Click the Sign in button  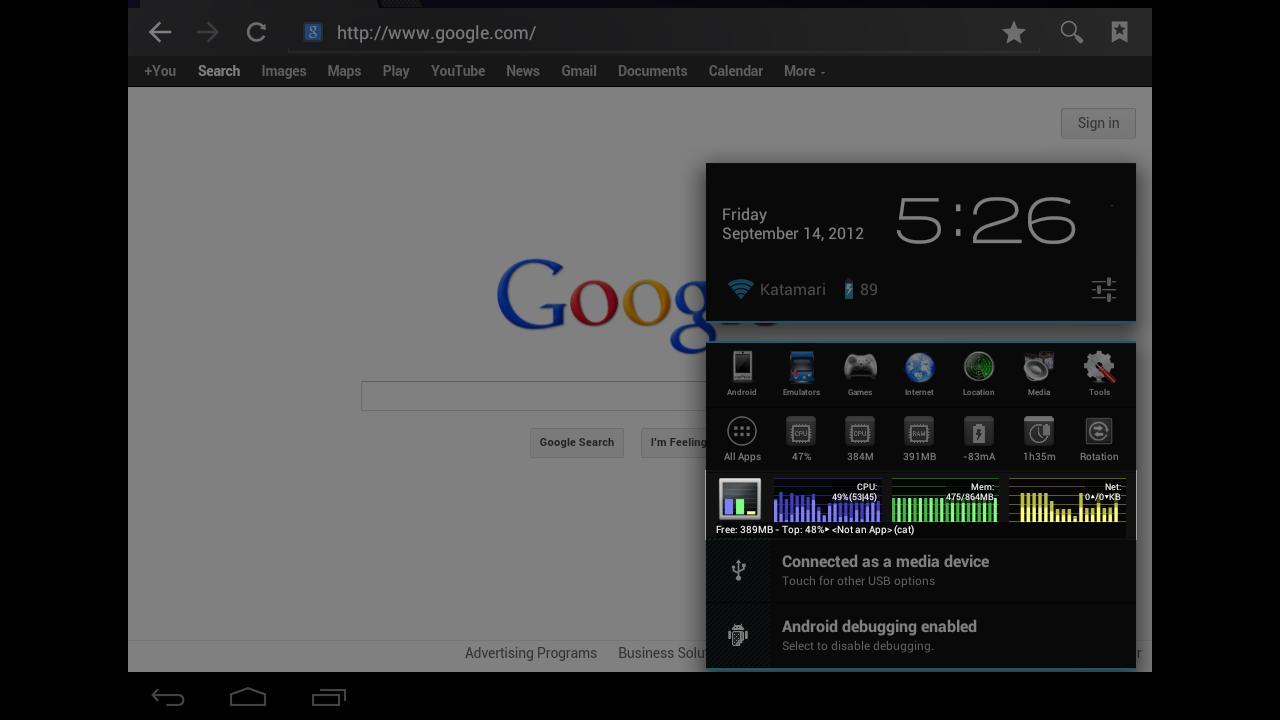click(1098, 123)
